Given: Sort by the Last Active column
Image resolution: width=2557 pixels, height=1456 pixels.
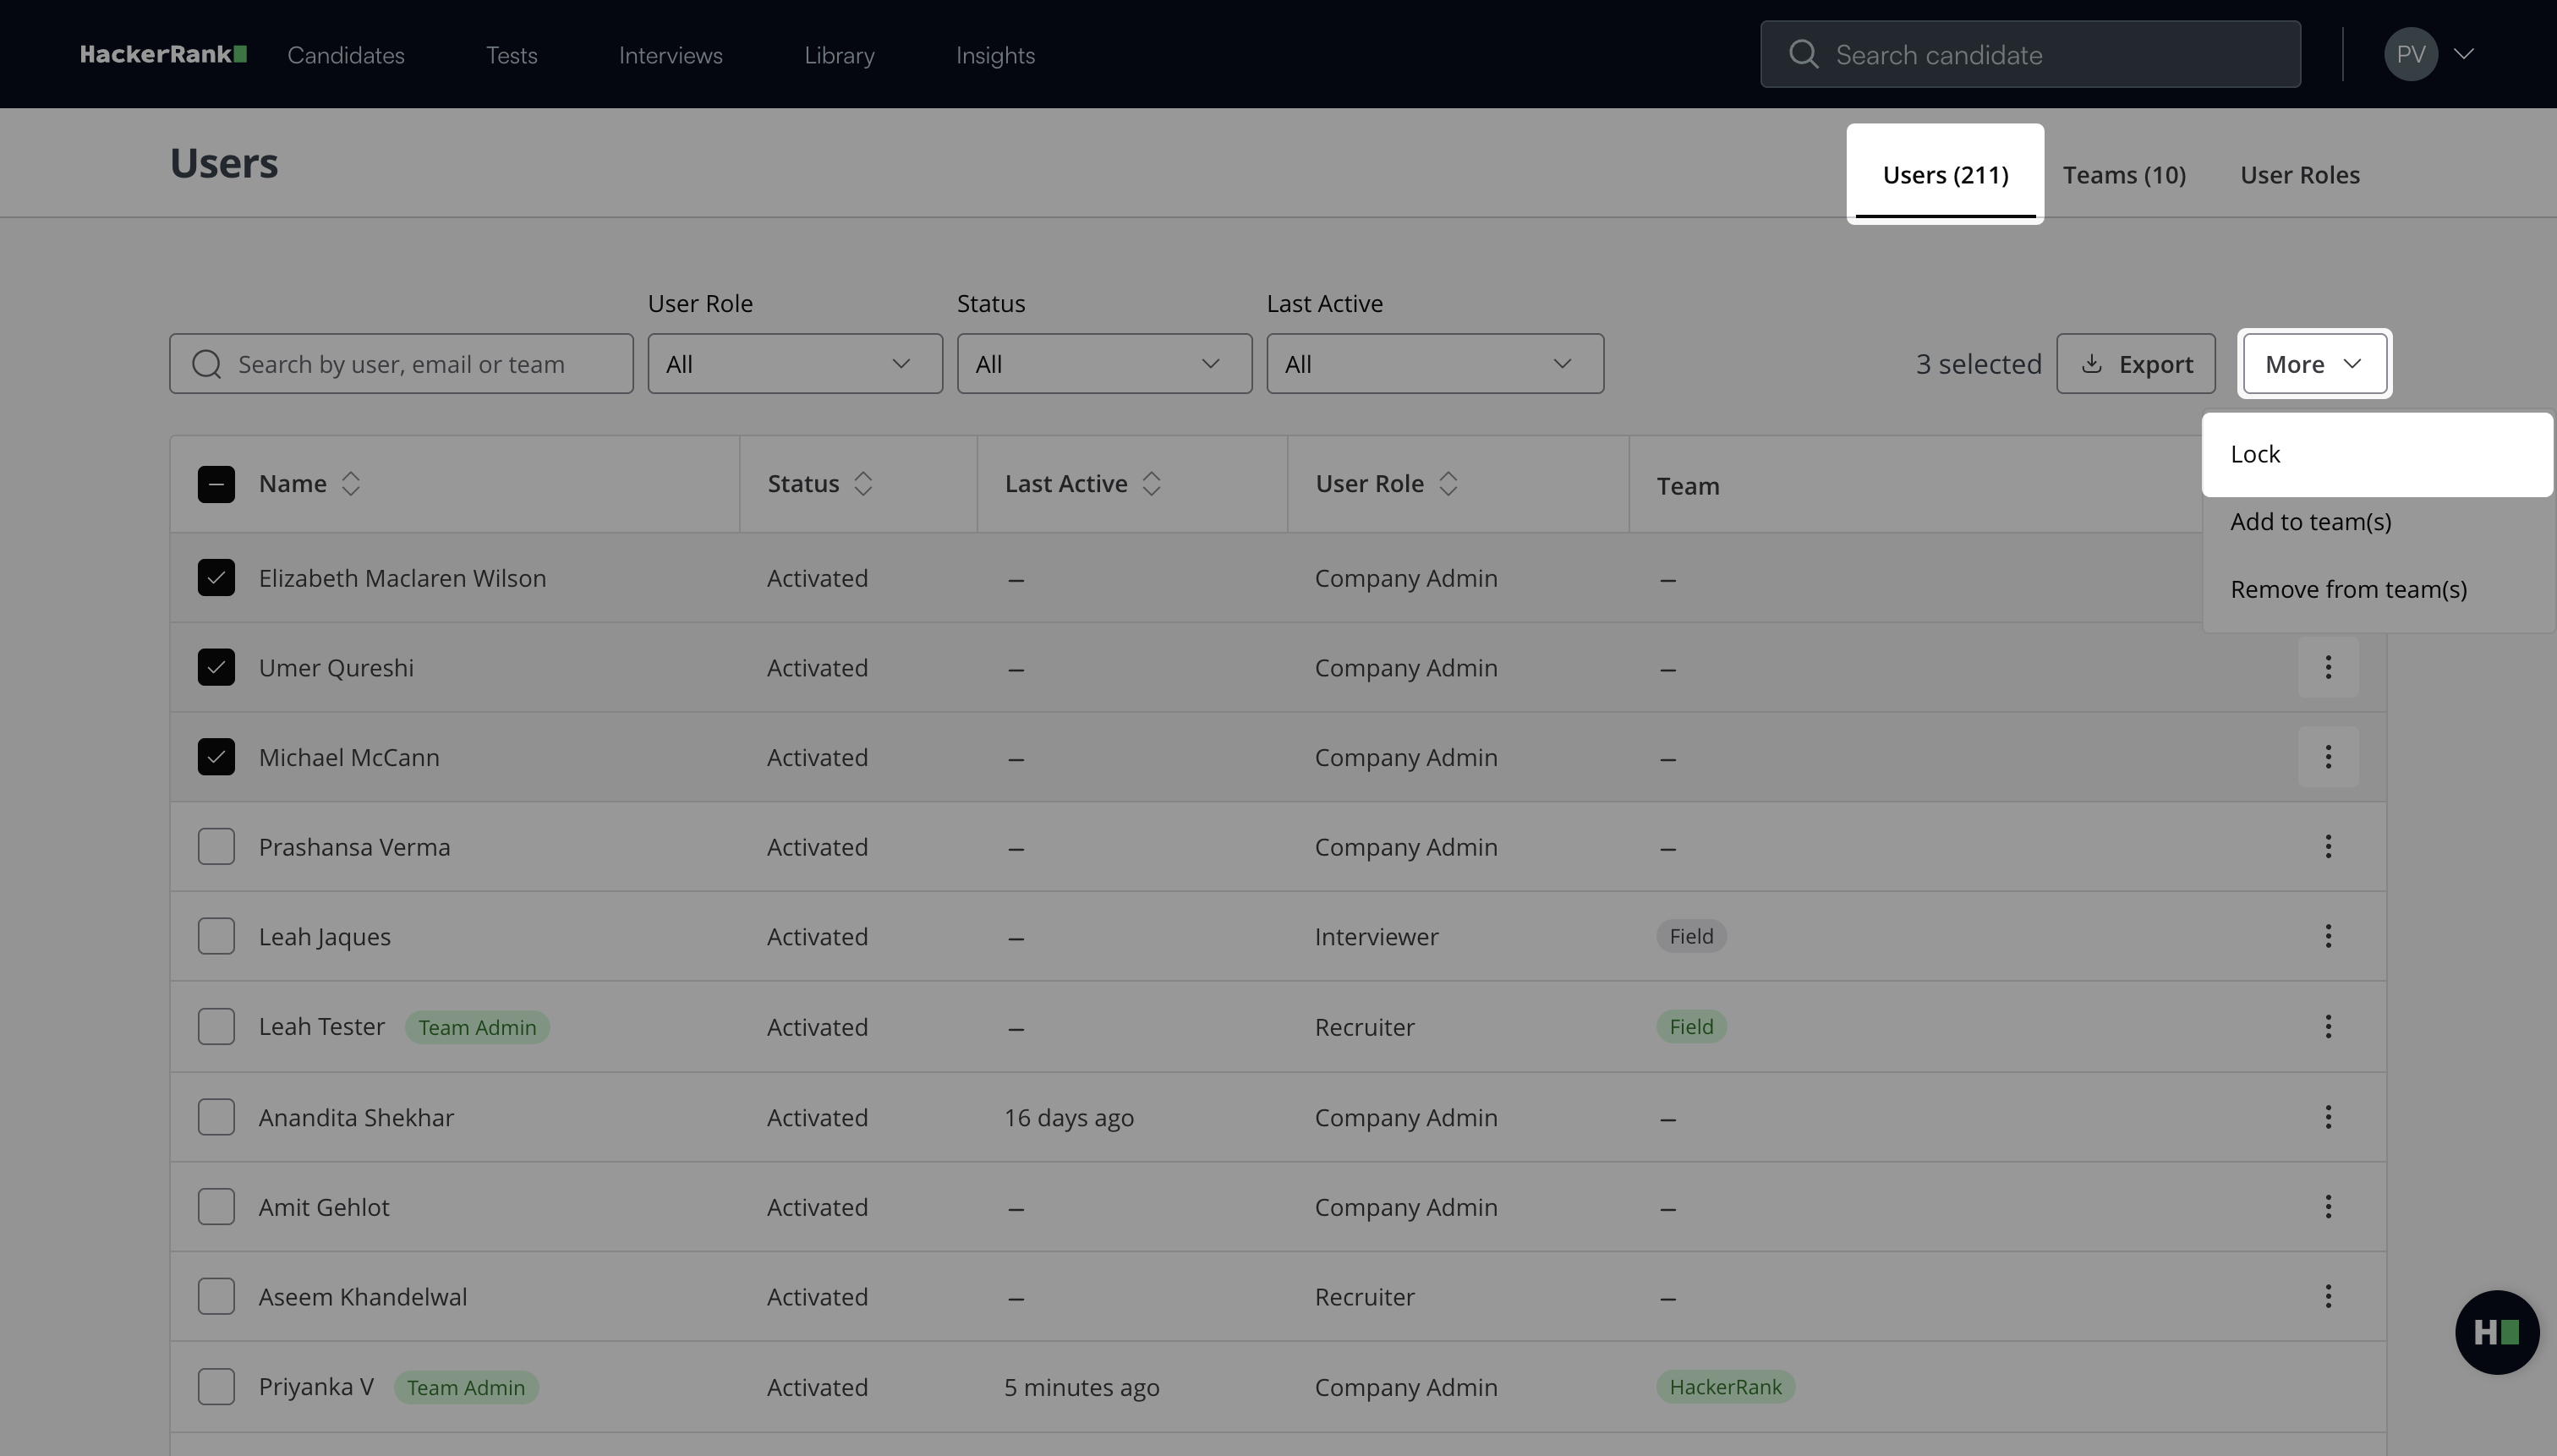Looking at the screenshot, I should 1151,484.
